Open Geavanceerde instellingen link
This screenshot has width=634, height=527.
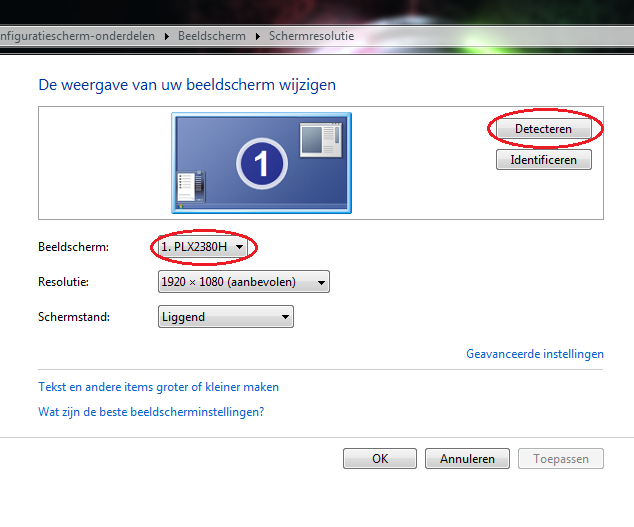(x=535, y=354)
